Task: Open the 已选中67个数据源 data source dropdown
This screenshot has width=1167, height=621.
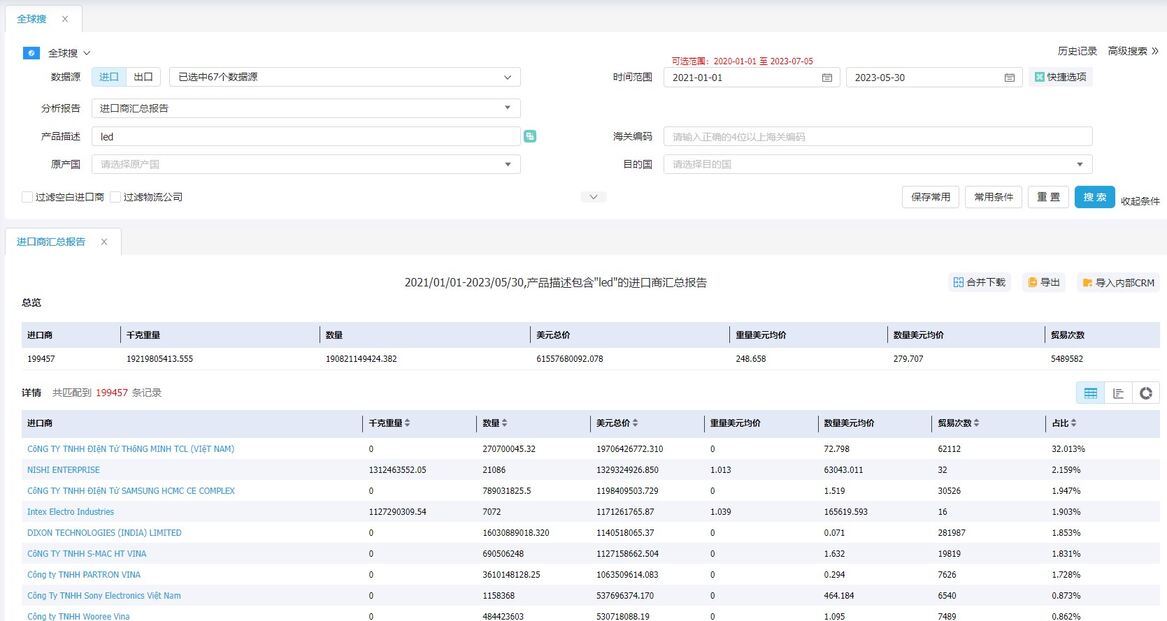Action: [345, 77]
